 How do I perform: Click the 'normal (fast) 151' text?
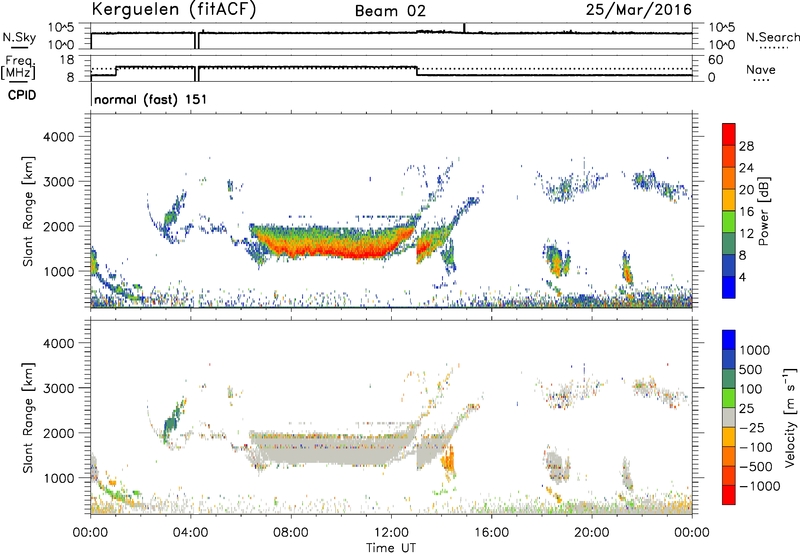coord(151,99)
